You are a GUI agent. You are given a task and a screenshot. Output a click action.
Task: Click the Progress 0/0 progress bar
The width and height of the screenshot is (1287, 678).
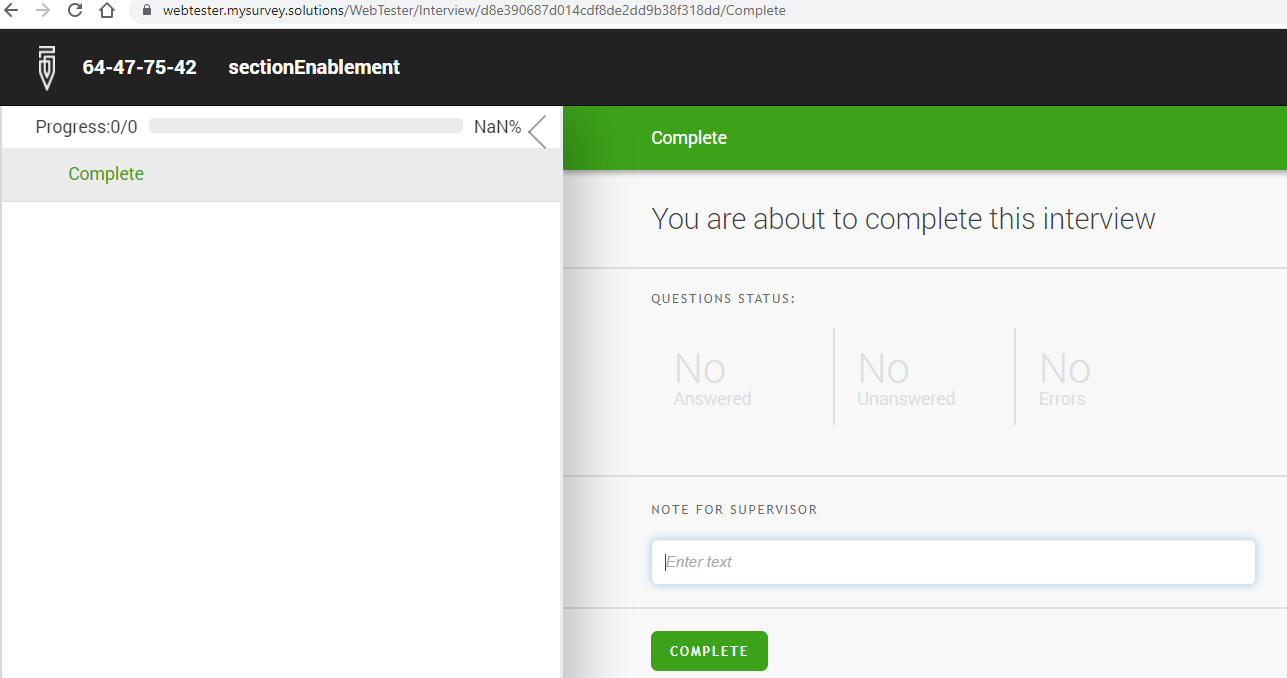tap(305, 126)
